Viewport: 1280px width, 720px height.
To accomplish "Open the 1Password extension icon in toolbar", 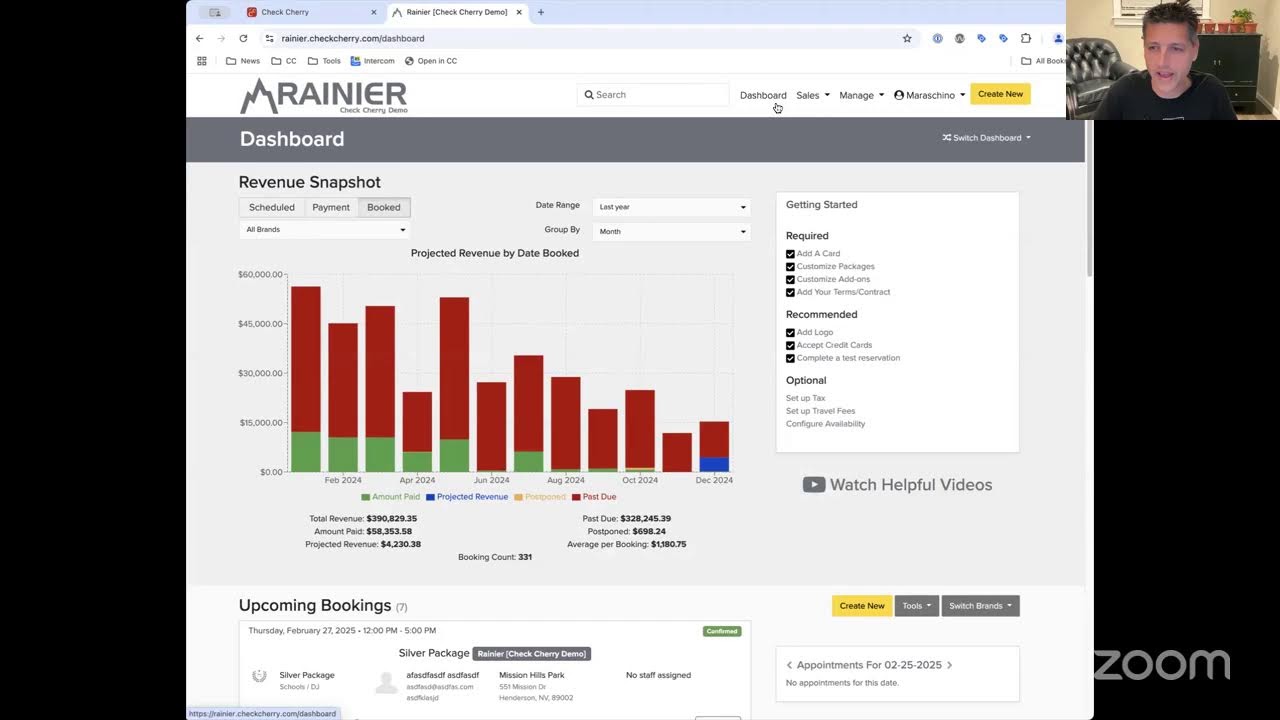I will 937,38.
